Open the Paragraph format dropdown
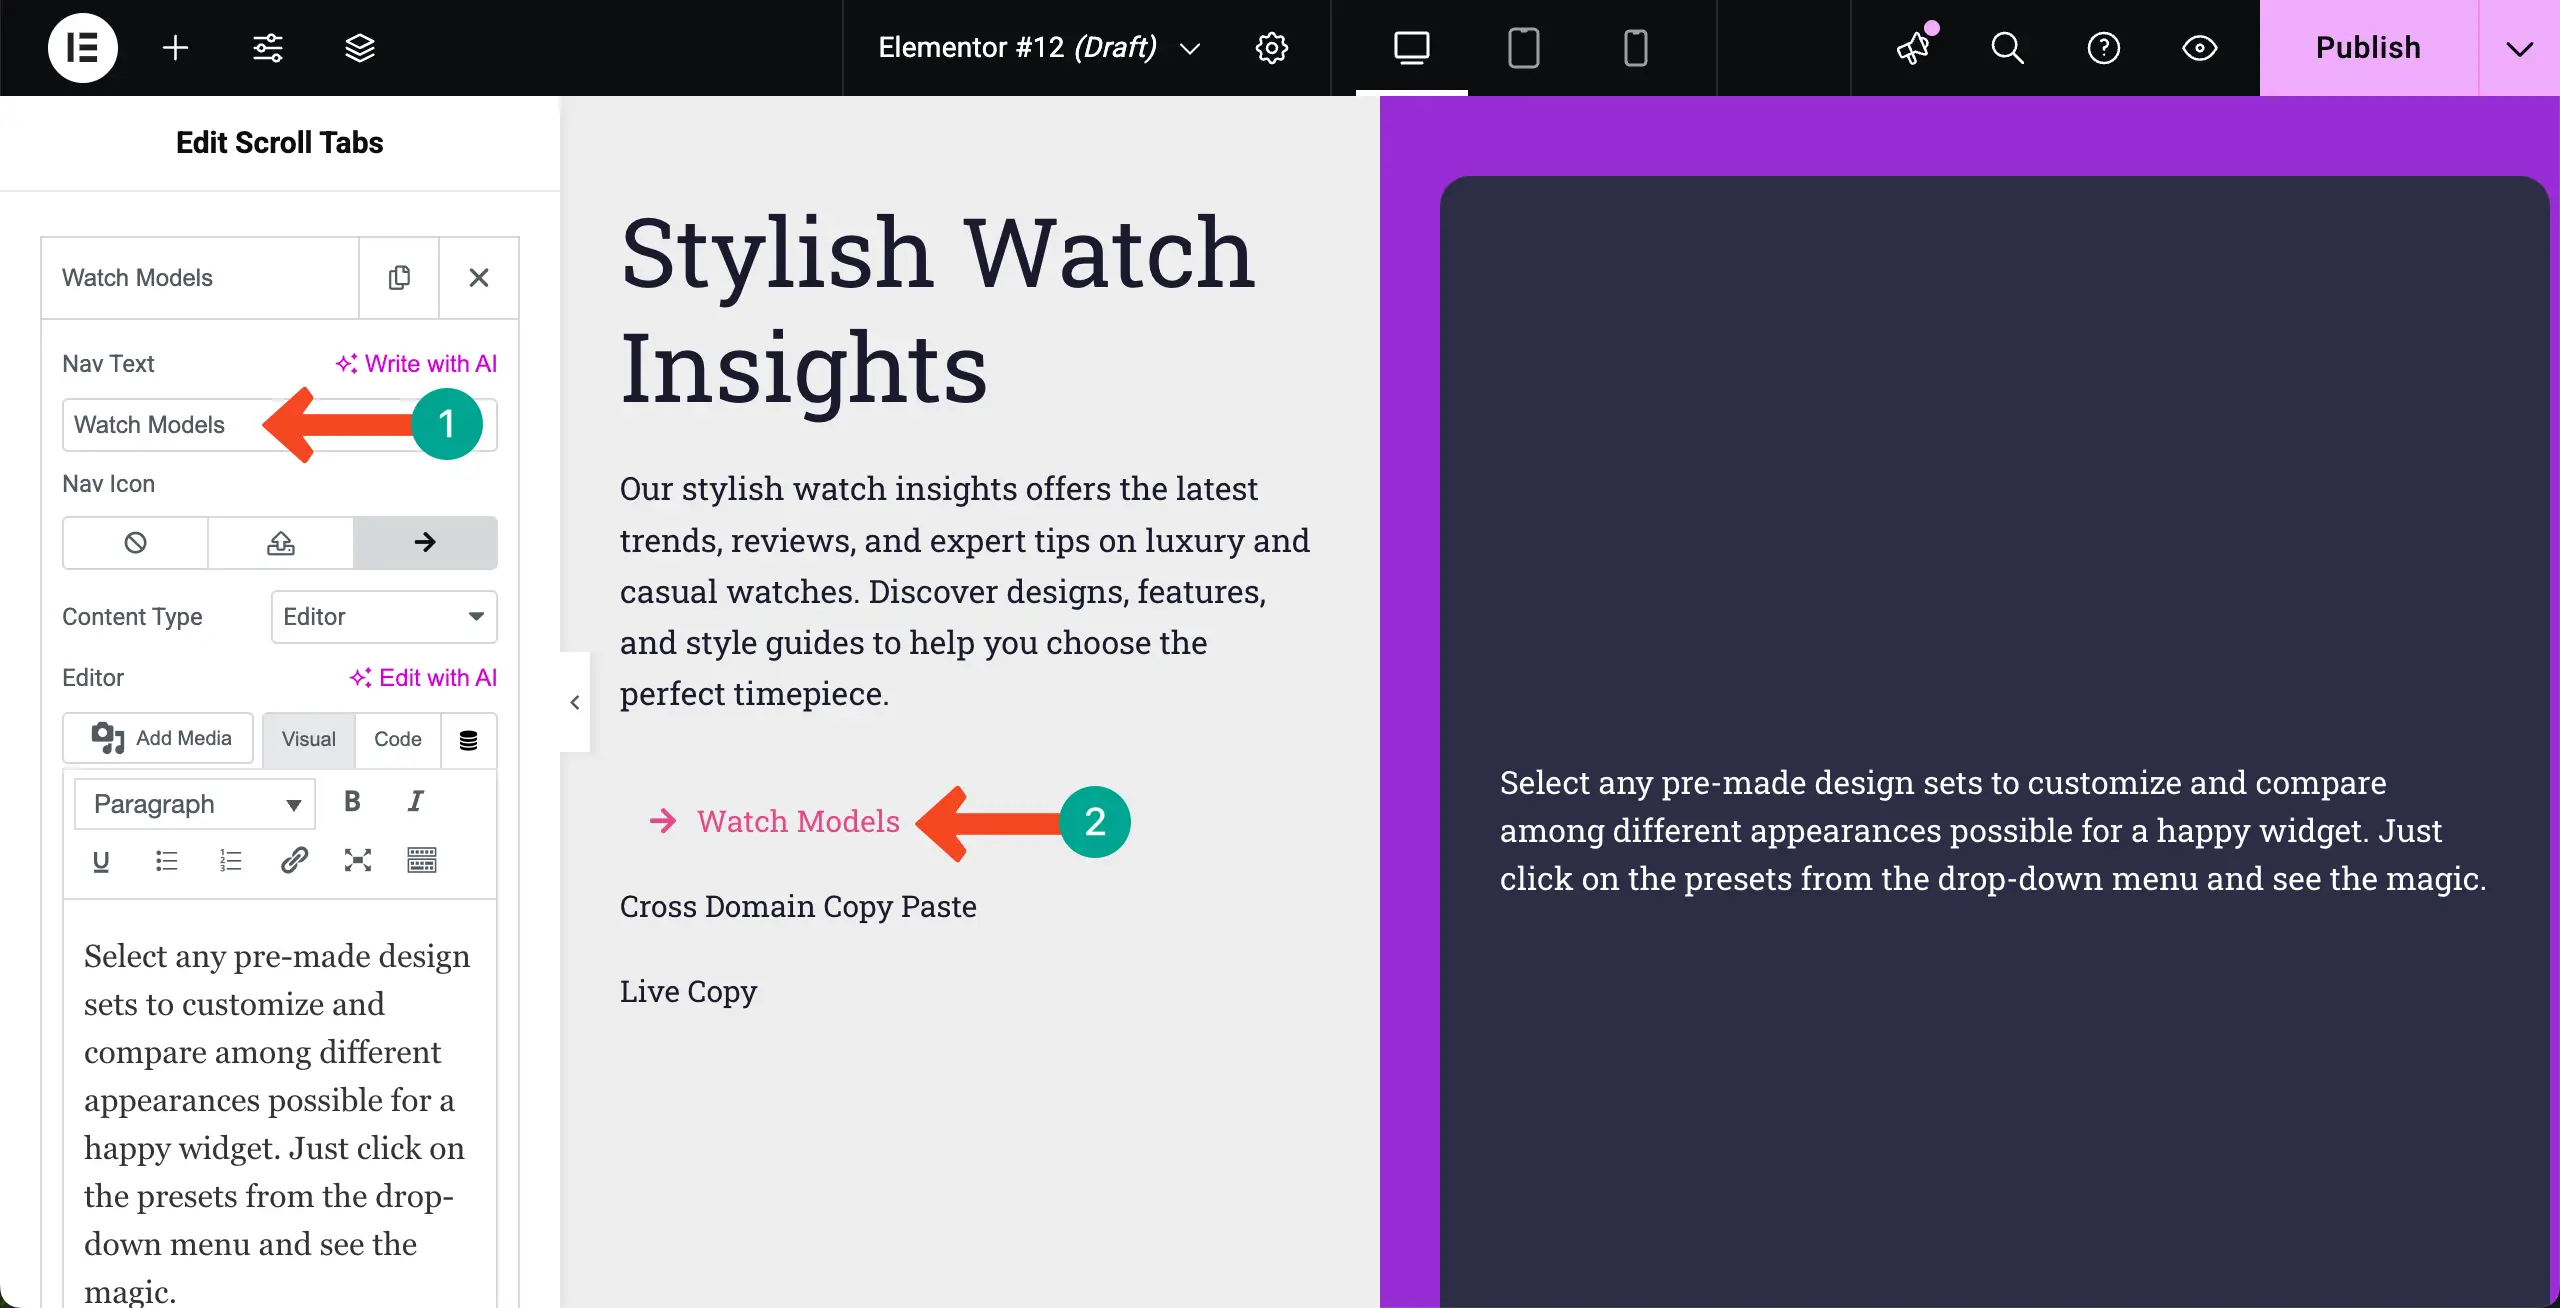 point(195,804)
